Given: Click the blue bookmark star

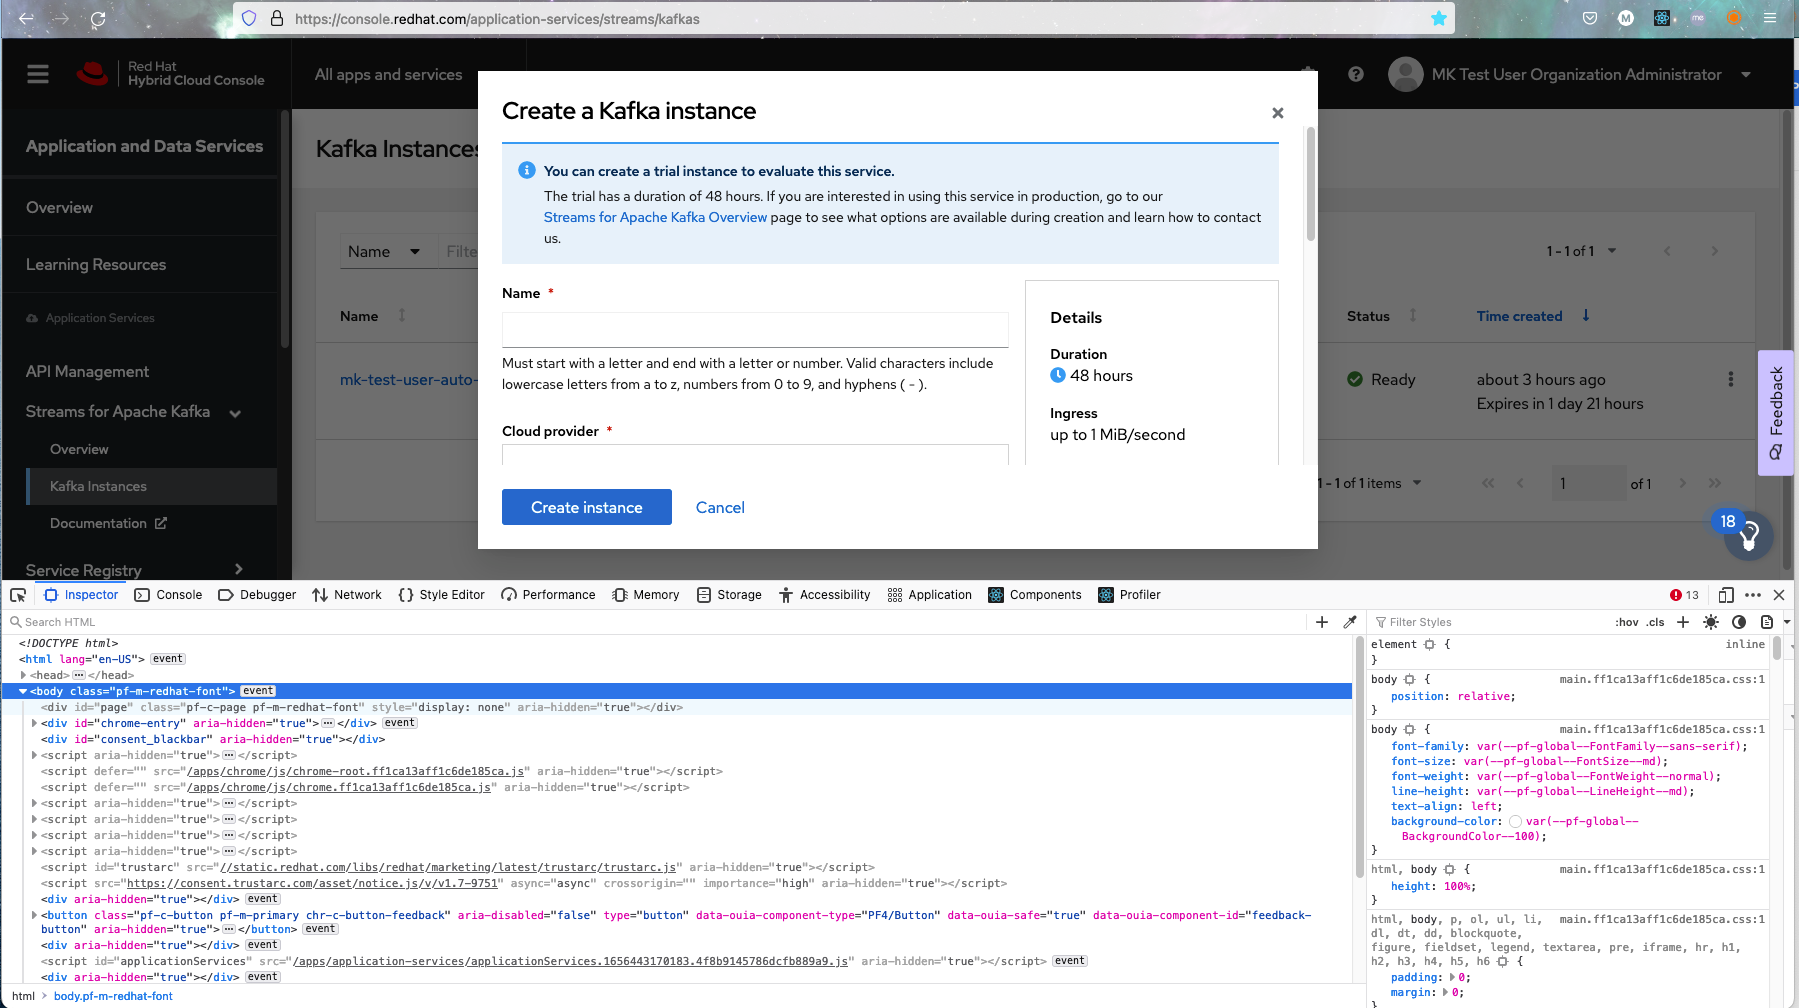Looking at the screenshot, I should [1439, 18].
